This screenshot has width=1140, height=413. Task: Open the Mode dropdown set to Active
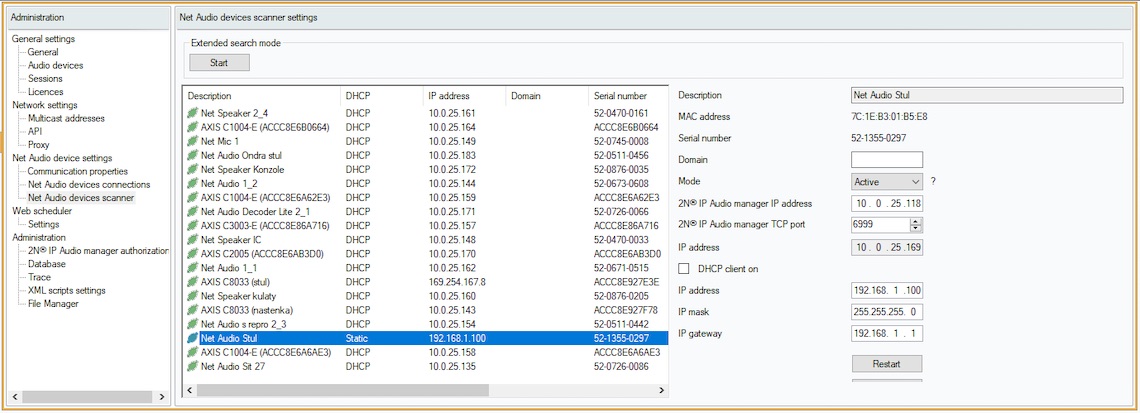pyautogui.click(x=887, y=181)
